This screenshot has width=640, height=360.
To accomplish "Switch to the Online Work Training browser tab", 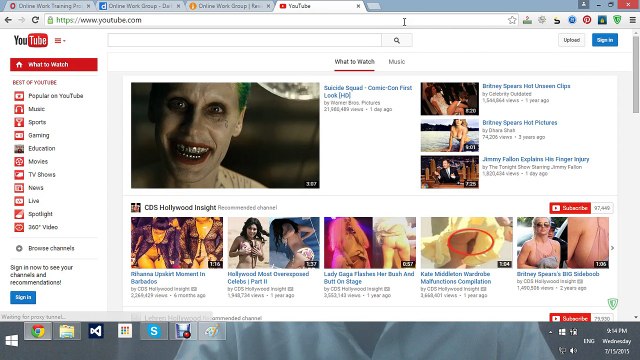I will tap(49, 6).
